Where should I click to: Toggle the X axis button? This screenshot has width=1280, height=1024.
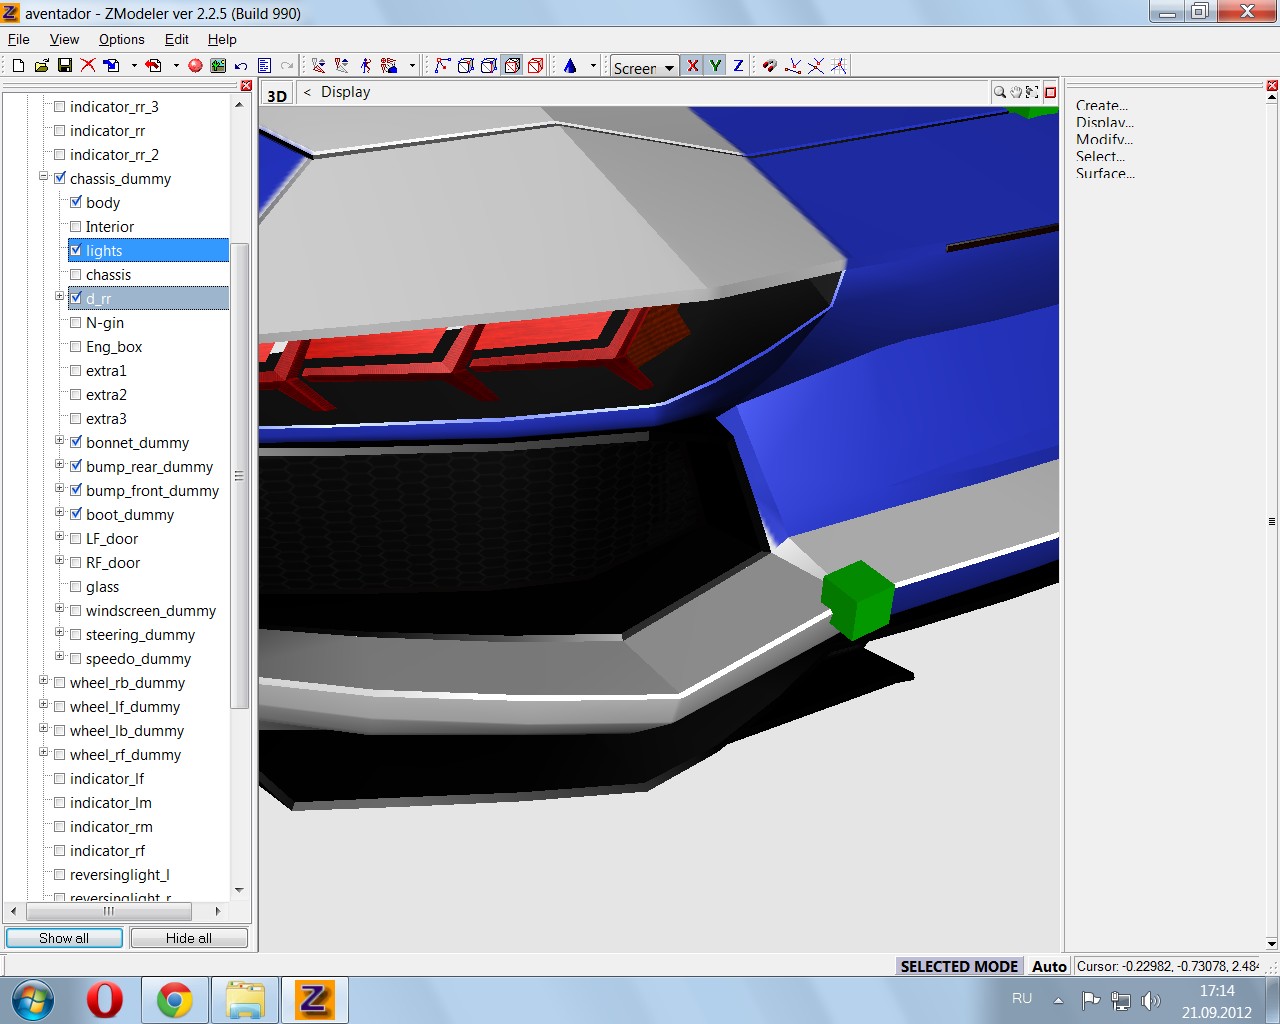[x=692, y=66]
